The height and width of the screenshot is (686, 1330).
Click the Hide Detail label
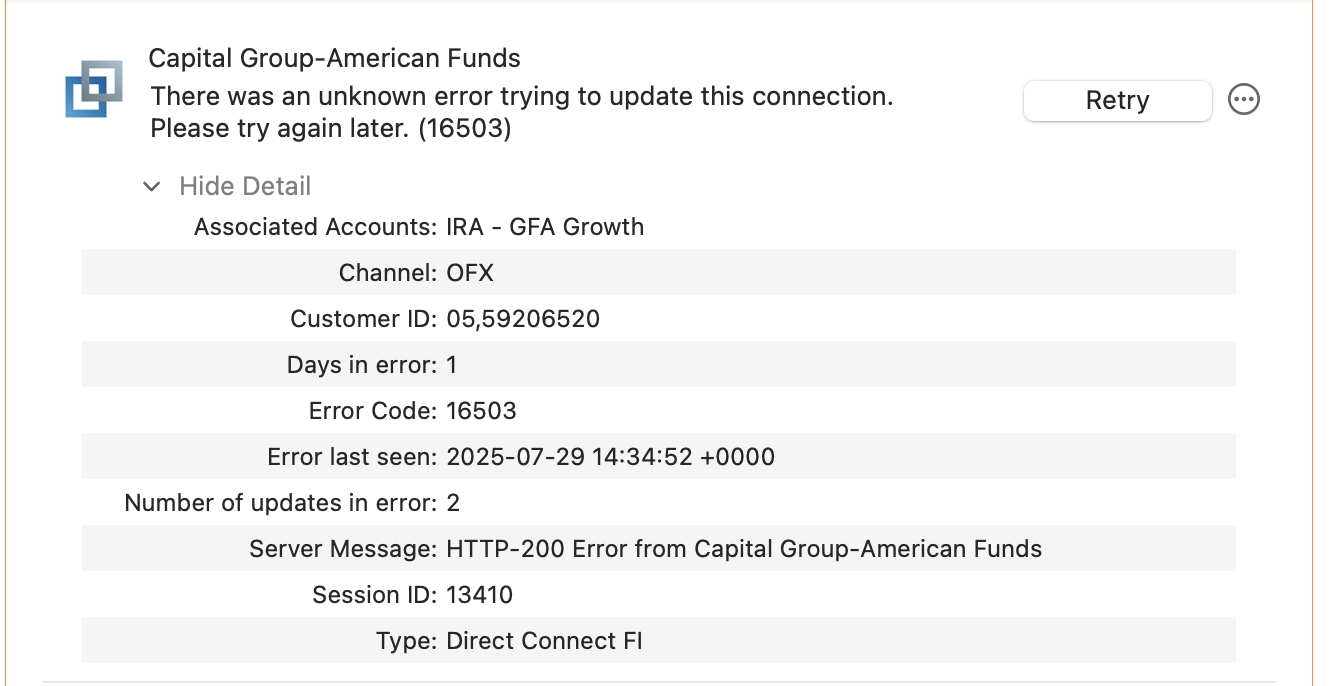[245, 187]
